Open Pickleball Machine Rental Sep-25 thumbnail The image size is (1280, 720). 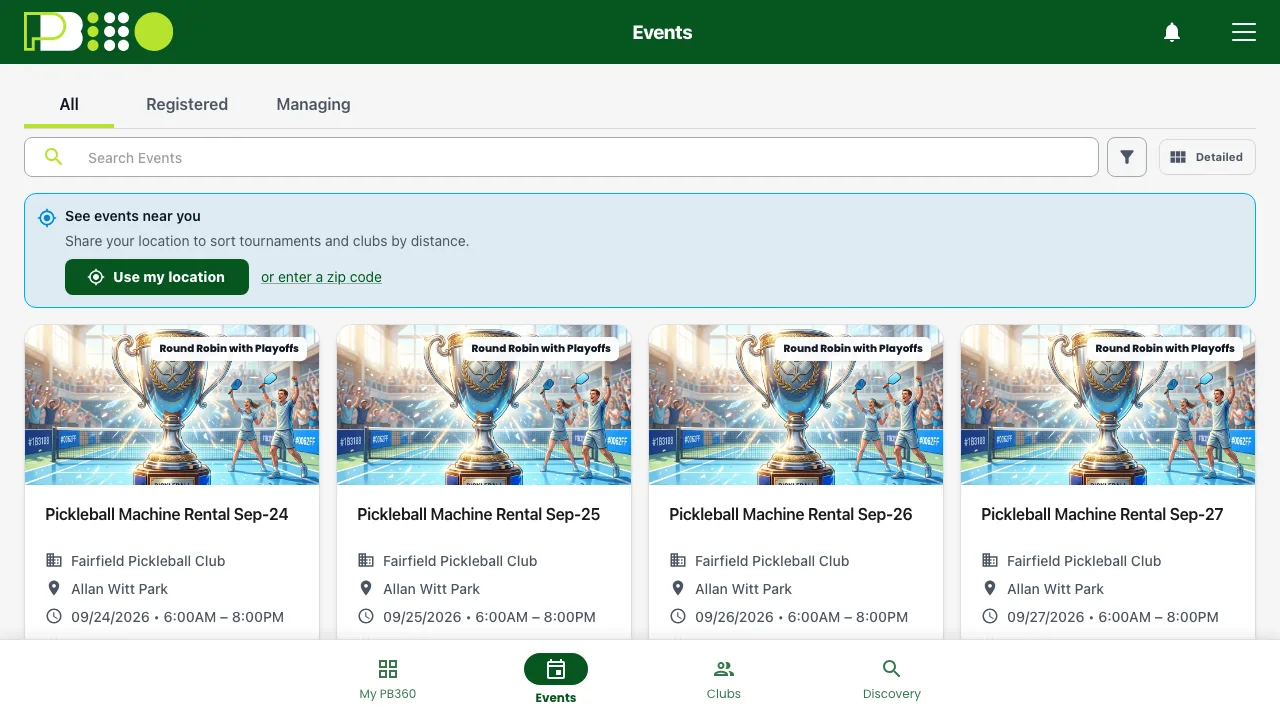coord(484,405)
